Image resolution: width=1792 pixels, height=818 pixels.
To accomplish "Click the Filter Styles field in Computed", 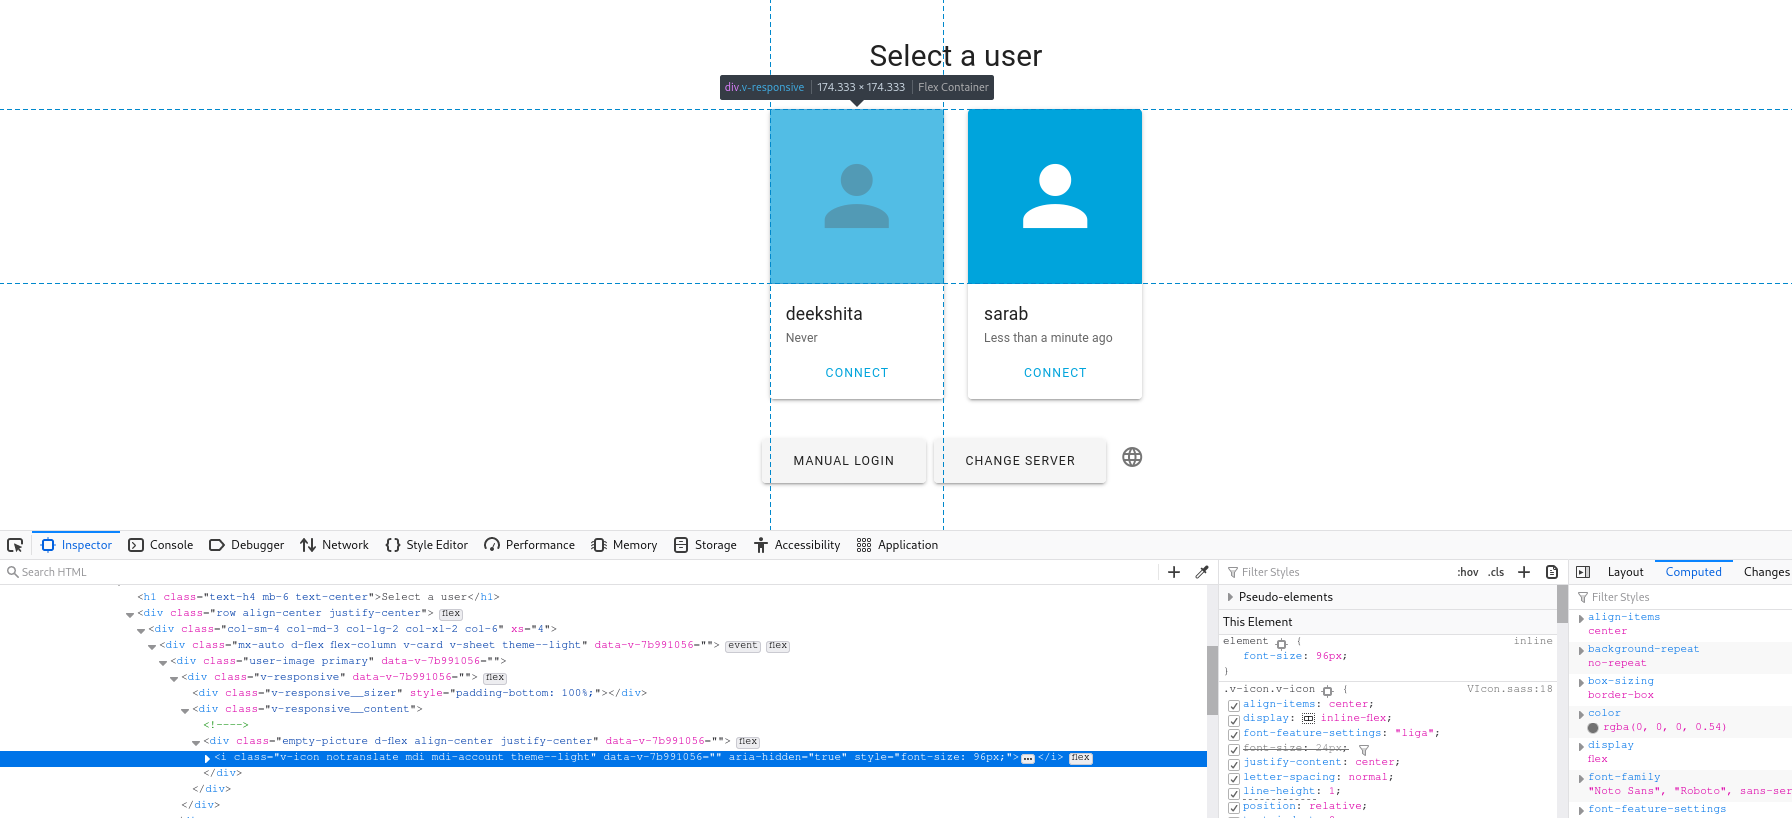I will (1683, 597).
